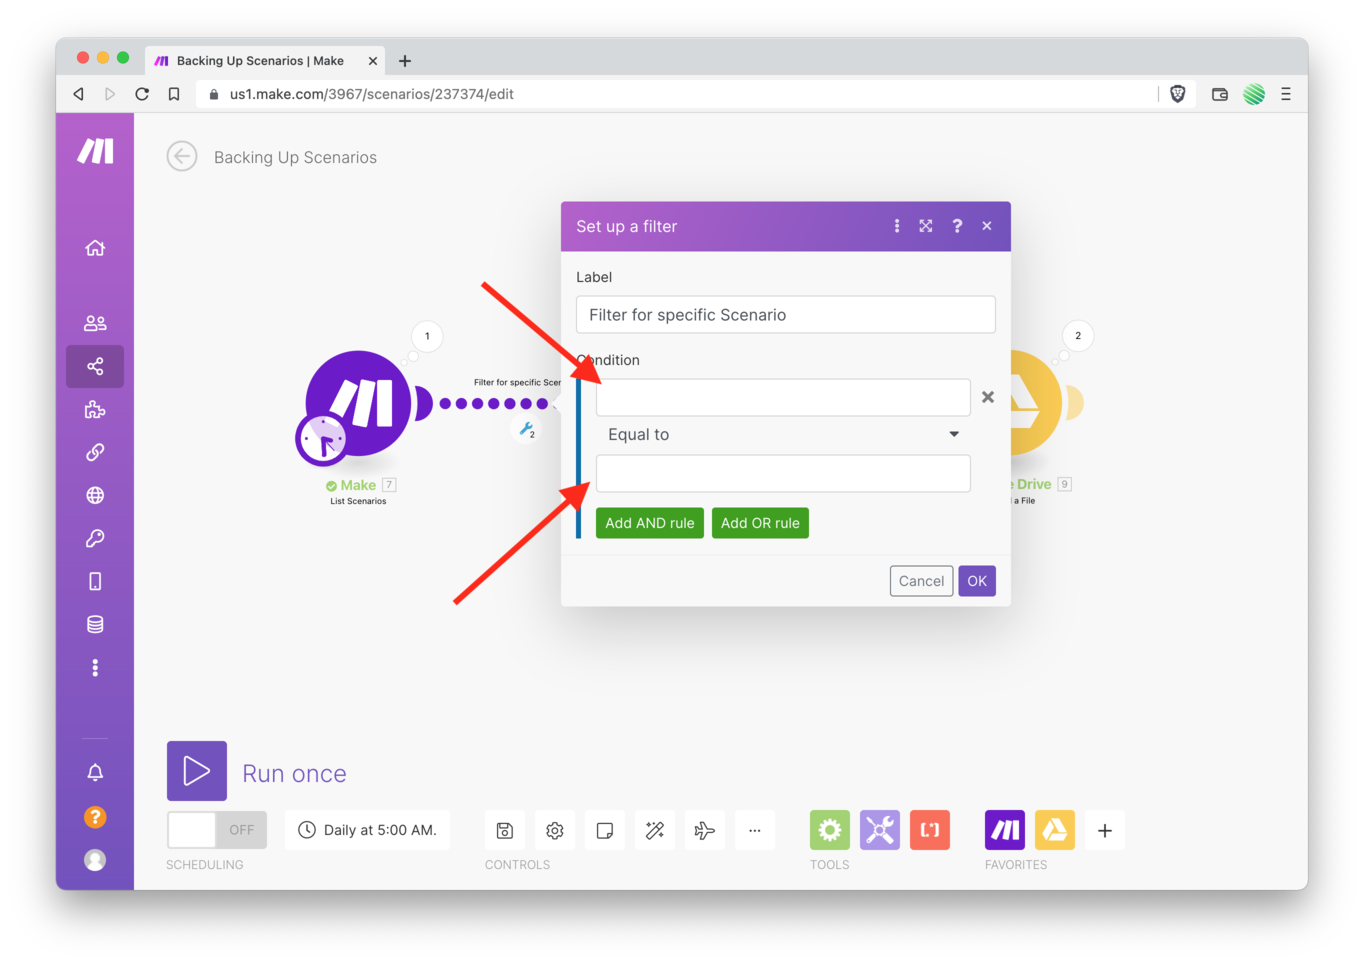Close the Set up a filter dialog
Screen dimensions: 1364x964
(987, 226)
